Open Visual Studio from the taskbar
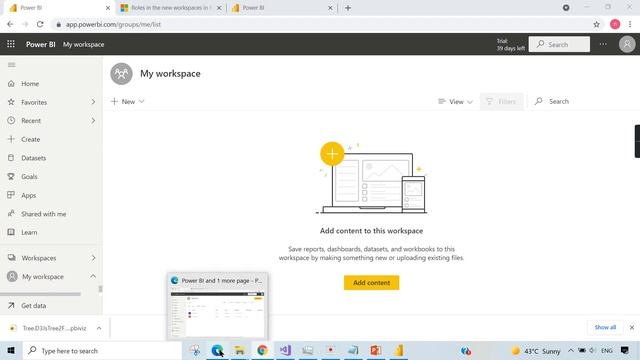 [285, 350]
